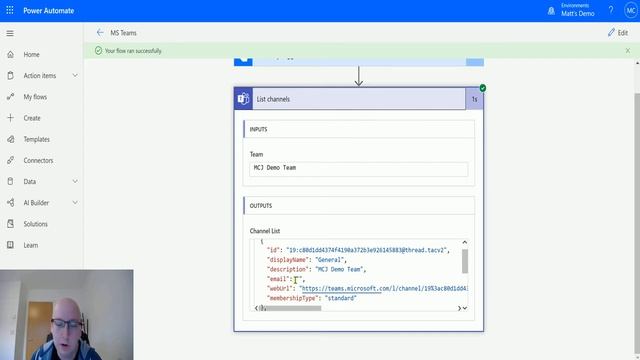Viewport: 640px width, 360px height.
Task: Click the INPUTS section header
Action: (x=359, y=129)
